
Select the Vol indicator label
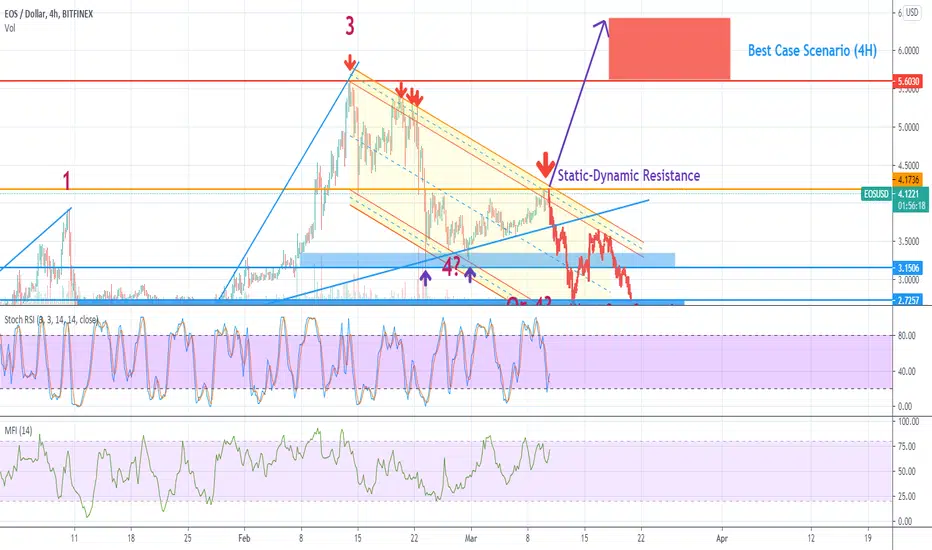[x=10, y=28]
